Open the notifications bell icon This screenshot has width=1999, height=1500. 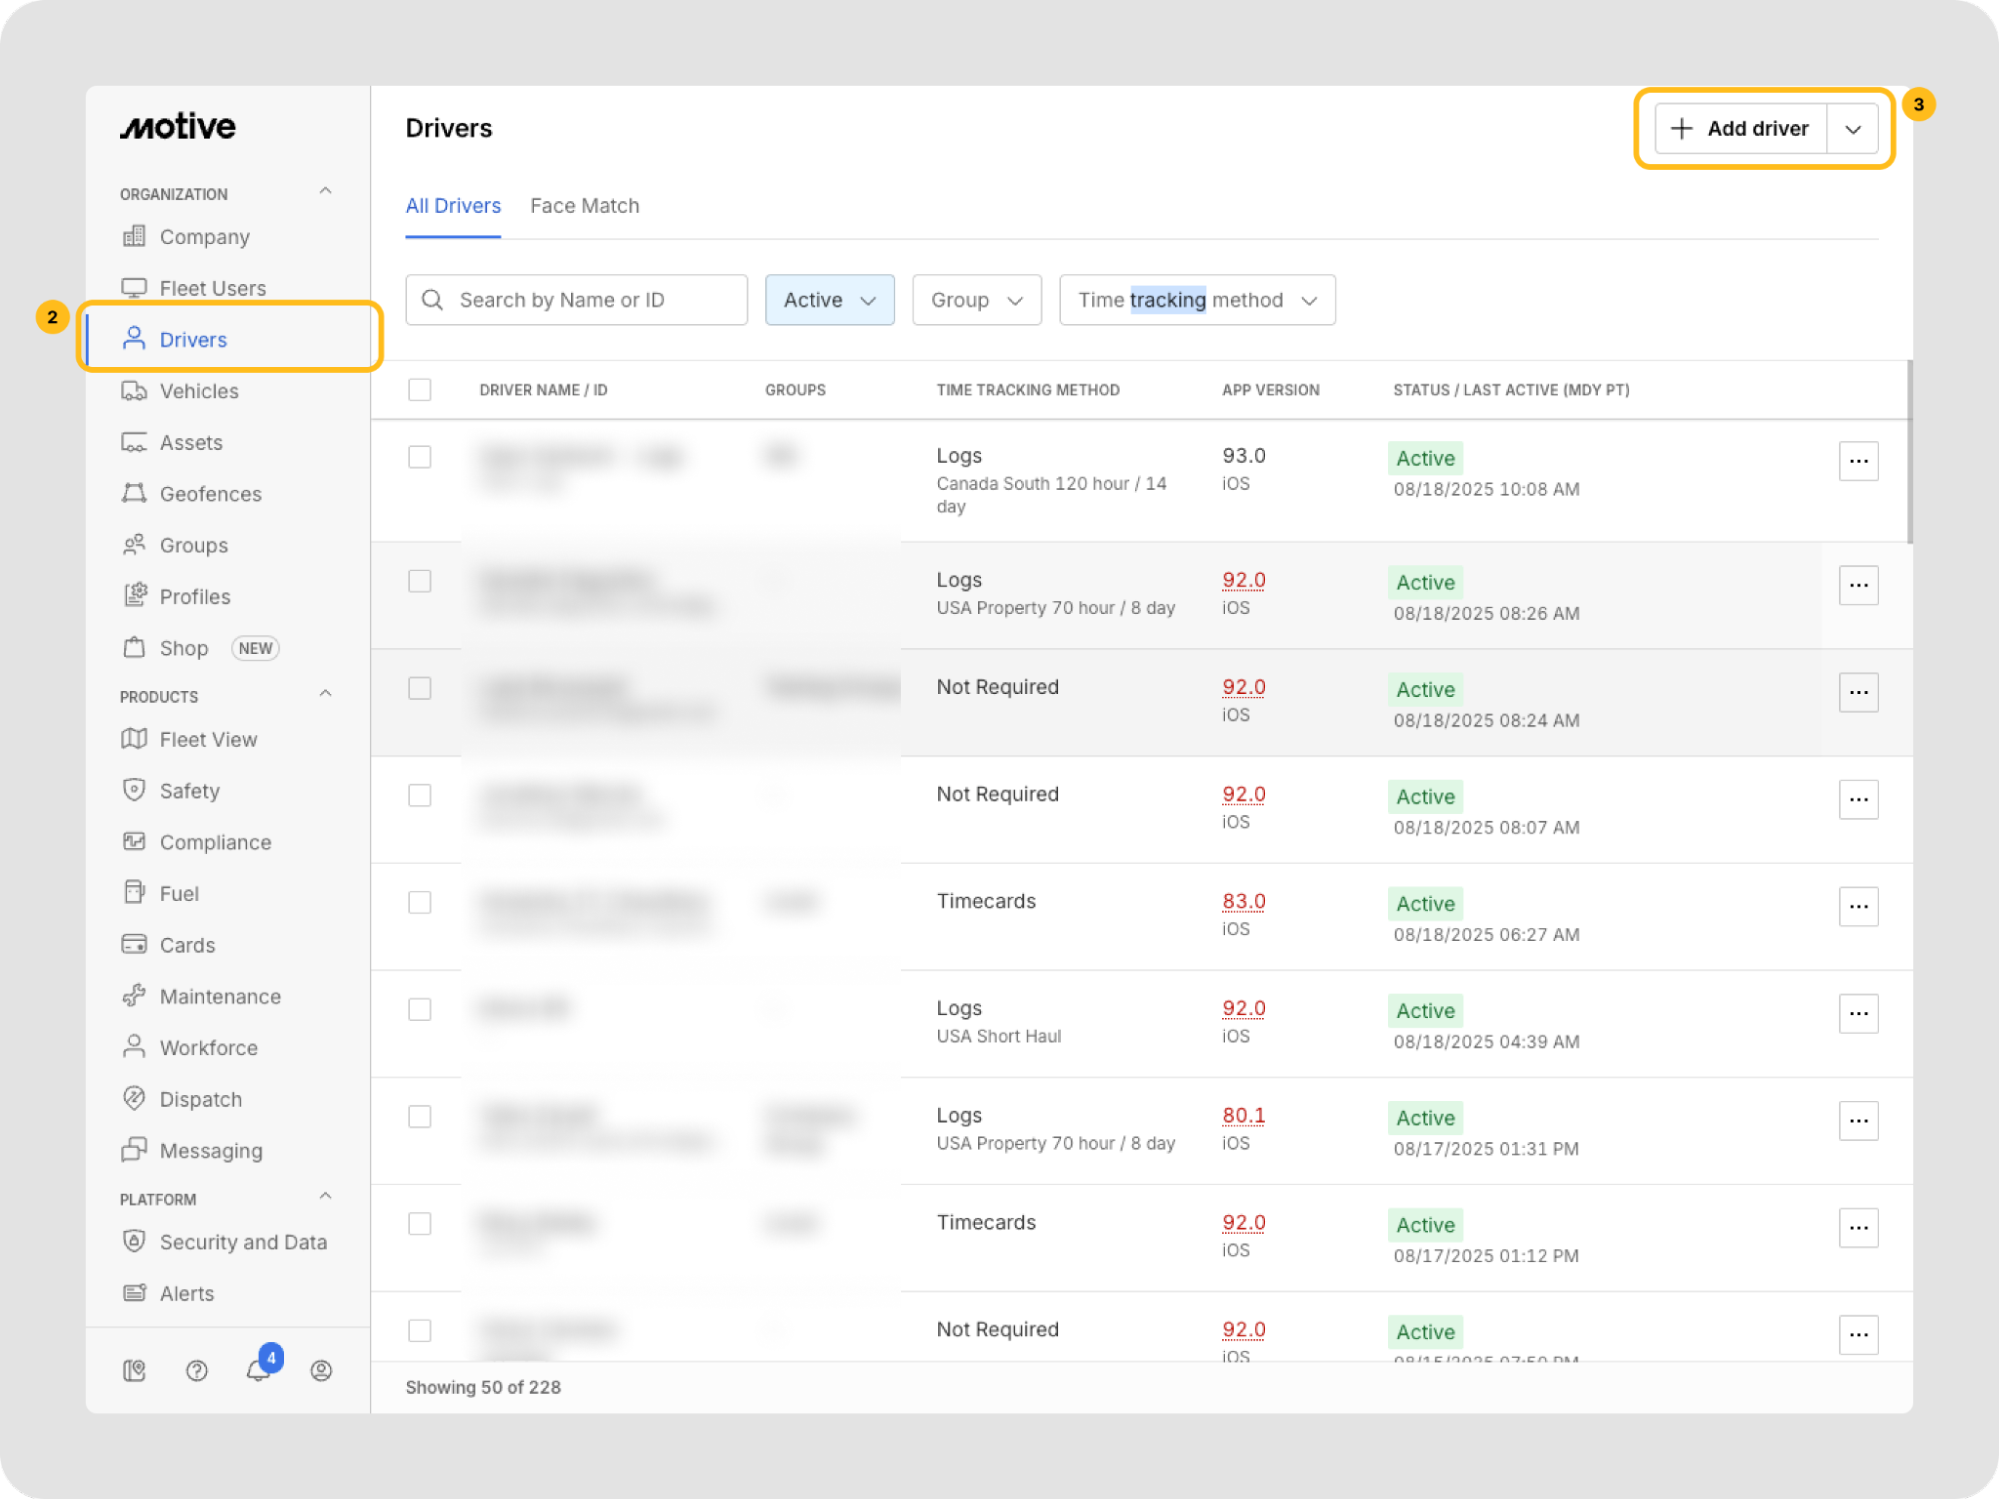[258, 1370]
